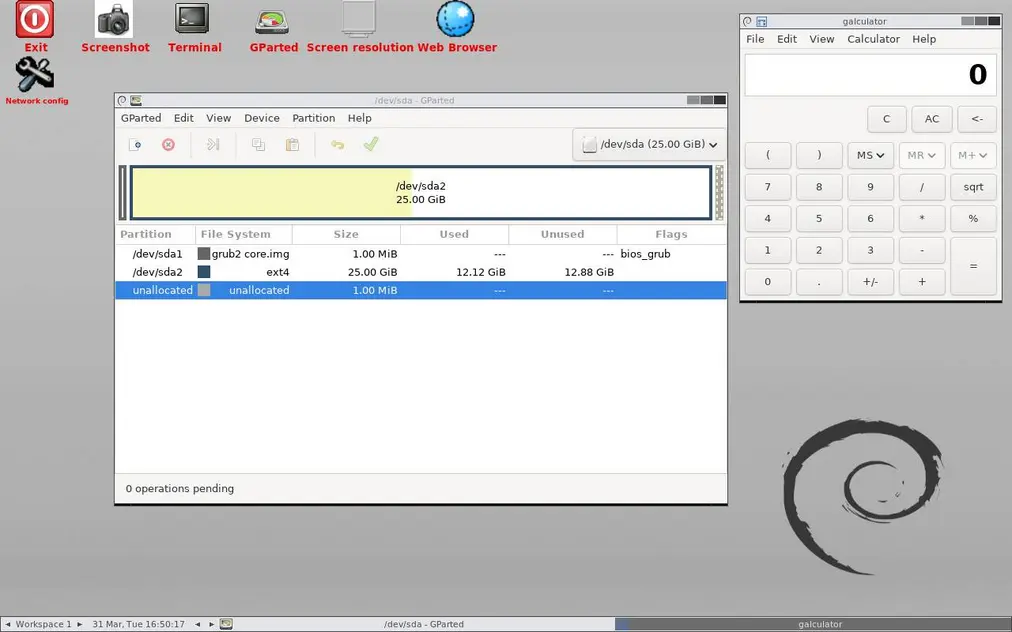
Task: Click the equals button in galculator
Action: 973,266
